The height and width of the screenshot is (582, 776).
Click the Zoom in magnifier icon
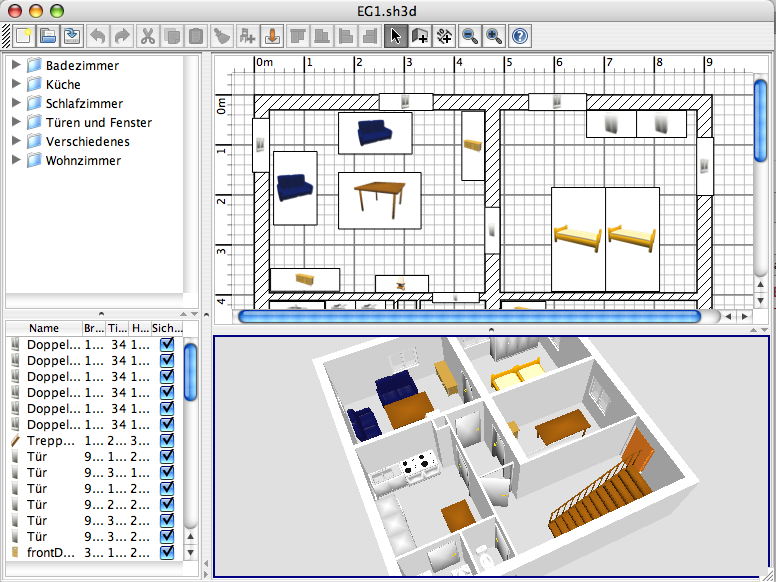point(494,37)
